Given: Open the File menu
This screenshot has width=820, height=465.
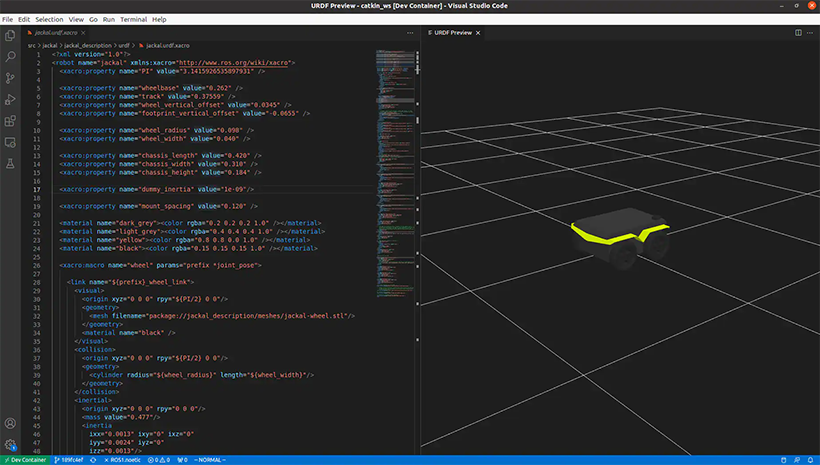Looking at the screenshot, I should click(x=7, y=19).
